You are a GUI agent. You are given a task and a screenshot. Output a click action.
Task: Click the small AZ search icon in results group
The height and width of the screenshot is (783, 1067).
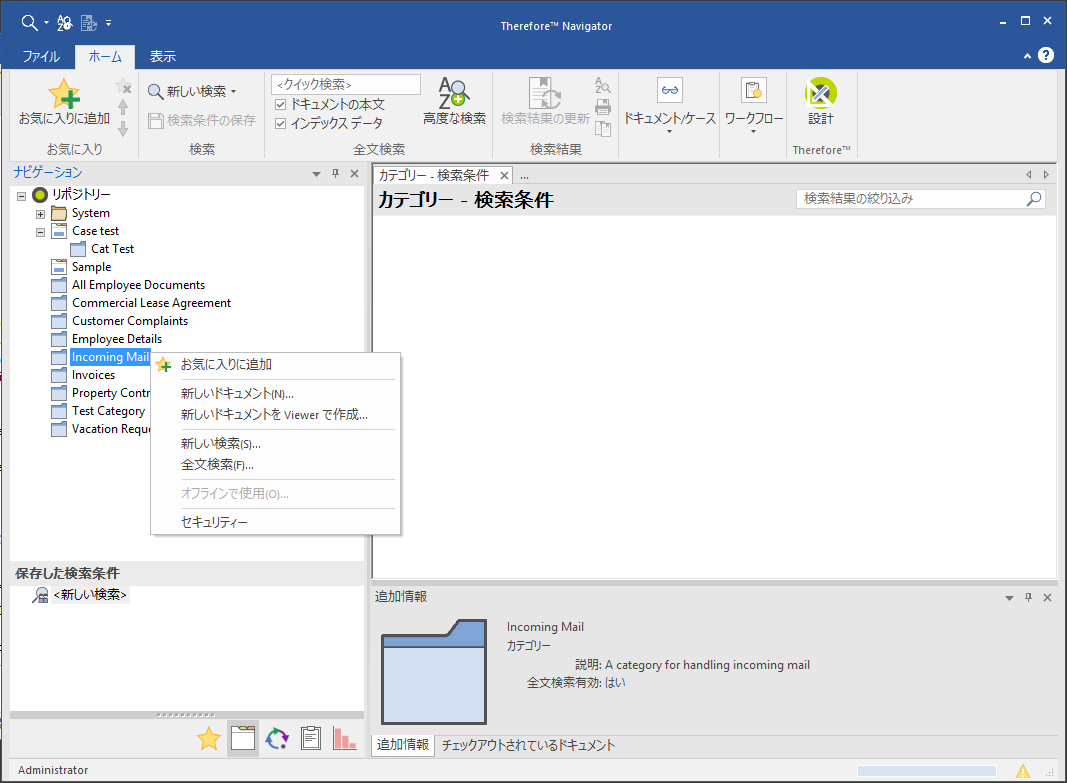point(603,85)
